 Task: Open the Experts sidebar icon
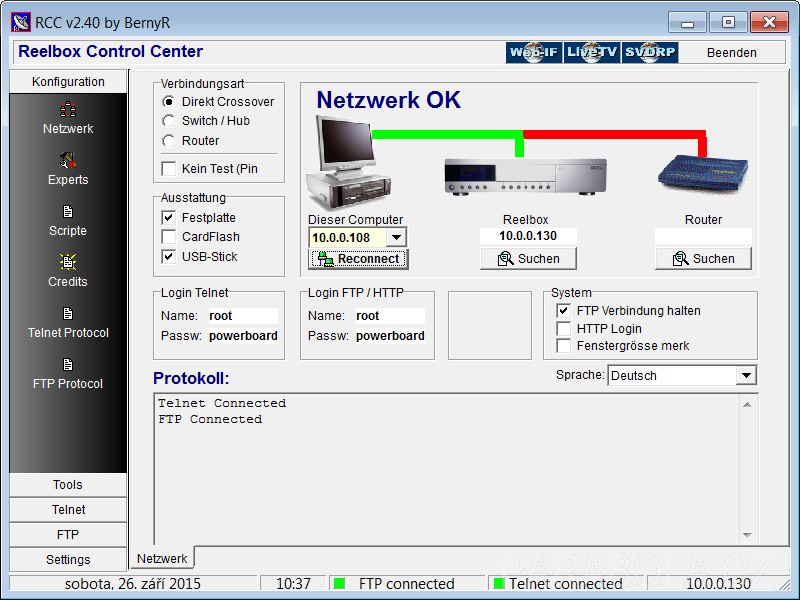(68, 160)
